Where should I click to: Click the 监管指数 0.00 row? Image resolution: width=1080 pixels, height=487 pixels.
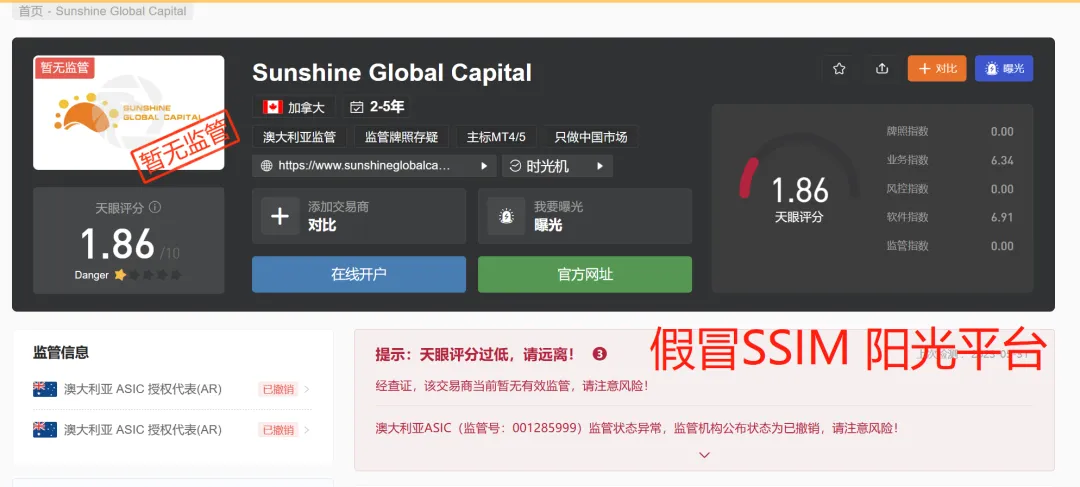click(950, 246)
